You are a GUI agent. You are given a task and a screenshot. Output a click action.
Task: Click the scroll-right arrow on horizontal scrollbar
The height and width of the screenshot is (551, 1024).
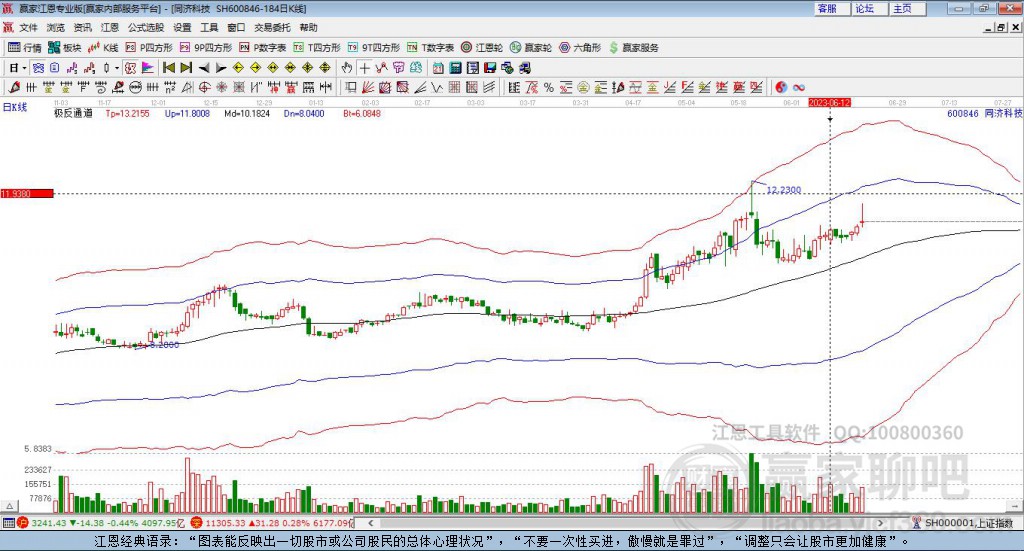pyautogui.click(x=880, y=523)
